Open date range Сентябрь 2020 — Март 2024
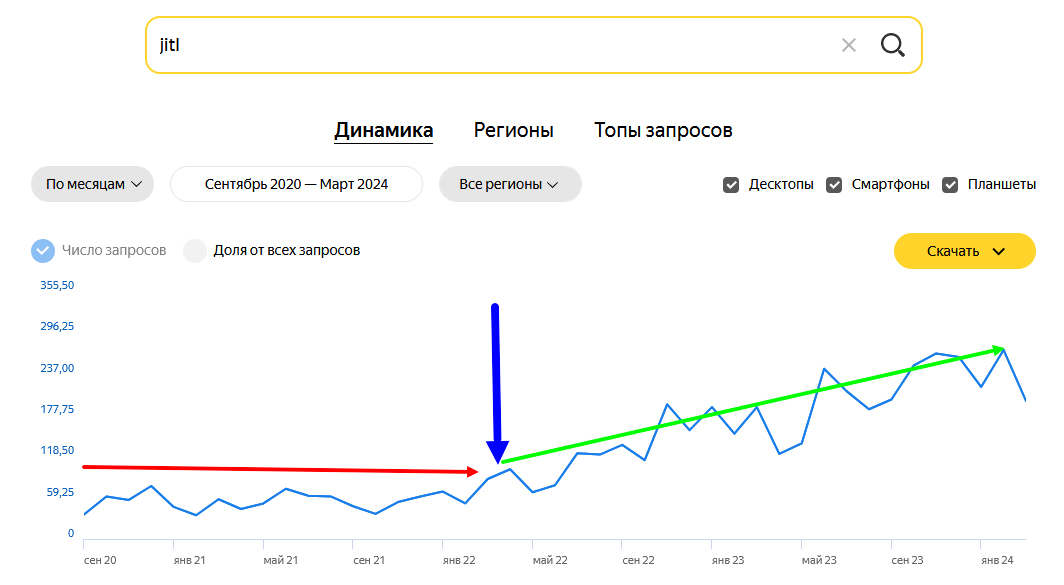Screen dimensions: 1064x585 point(296,184)
